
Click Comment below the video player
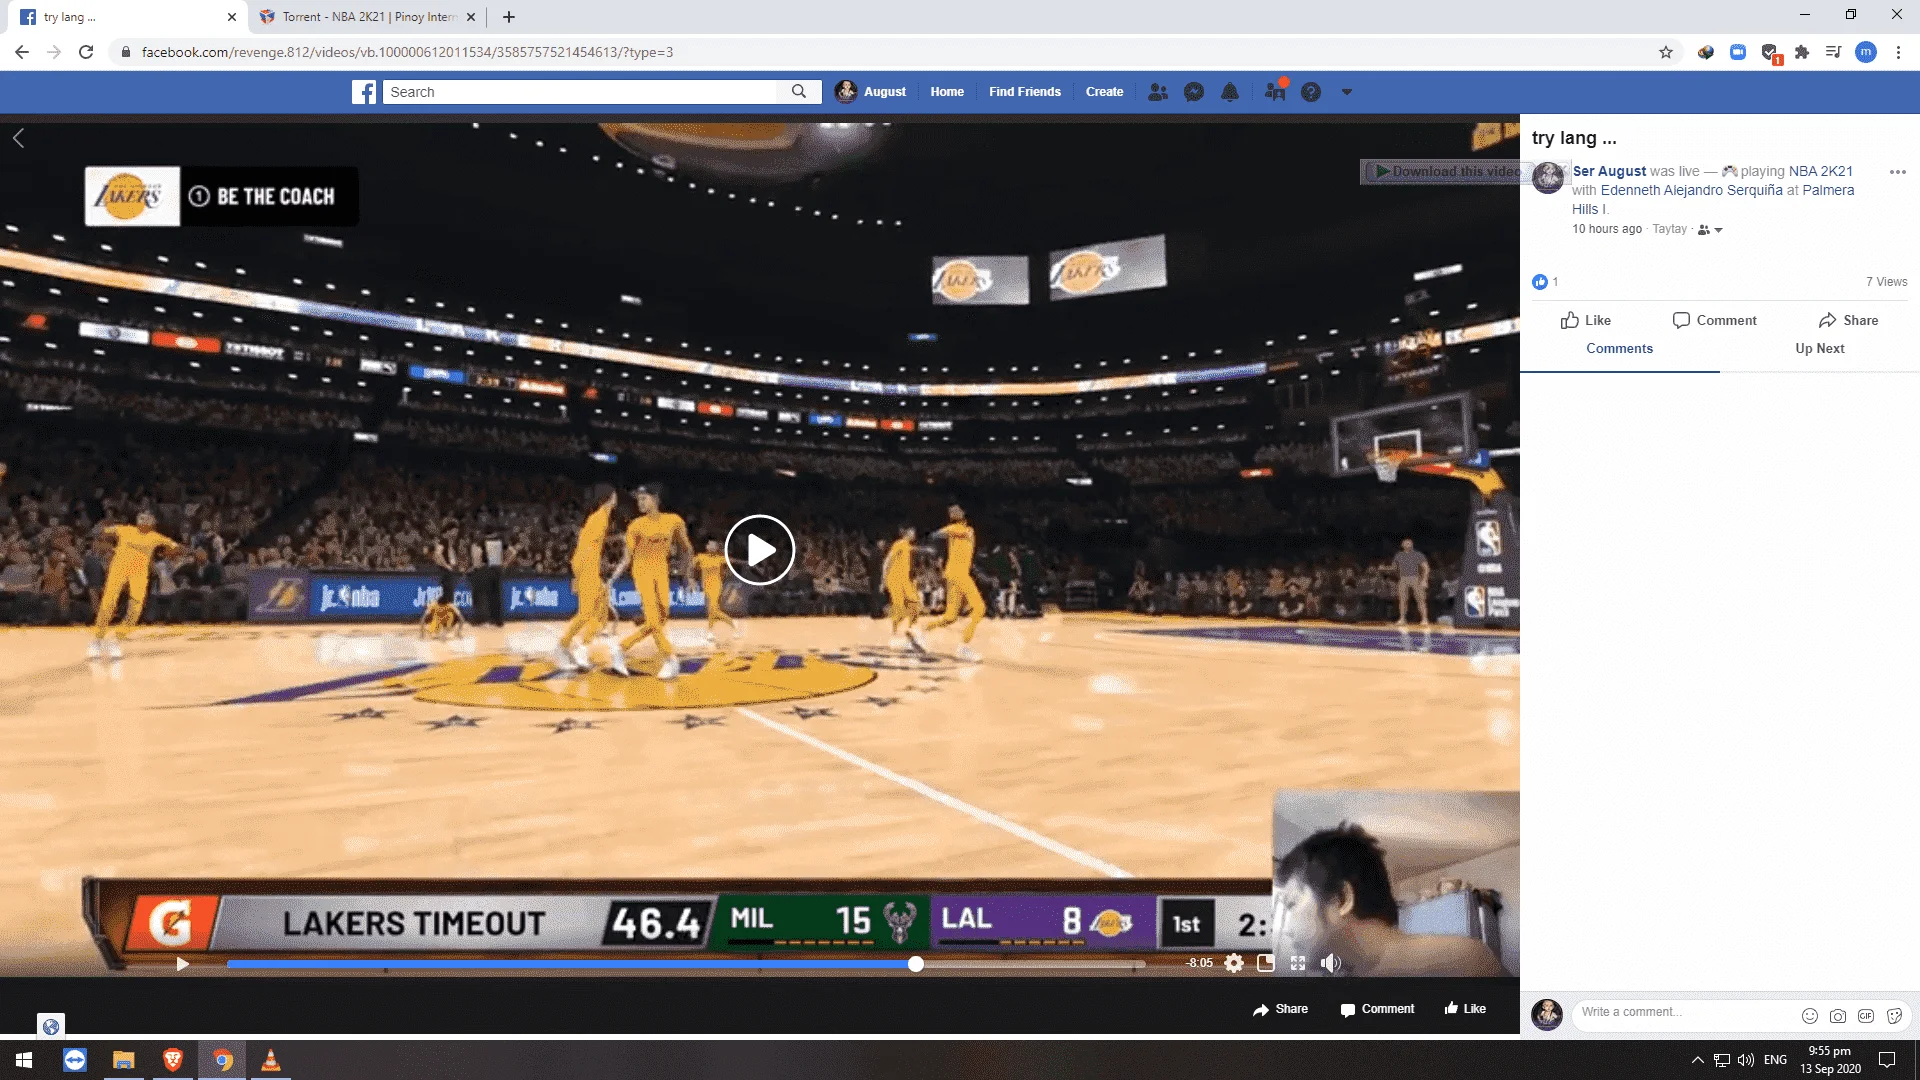tap(1377, 1009)
